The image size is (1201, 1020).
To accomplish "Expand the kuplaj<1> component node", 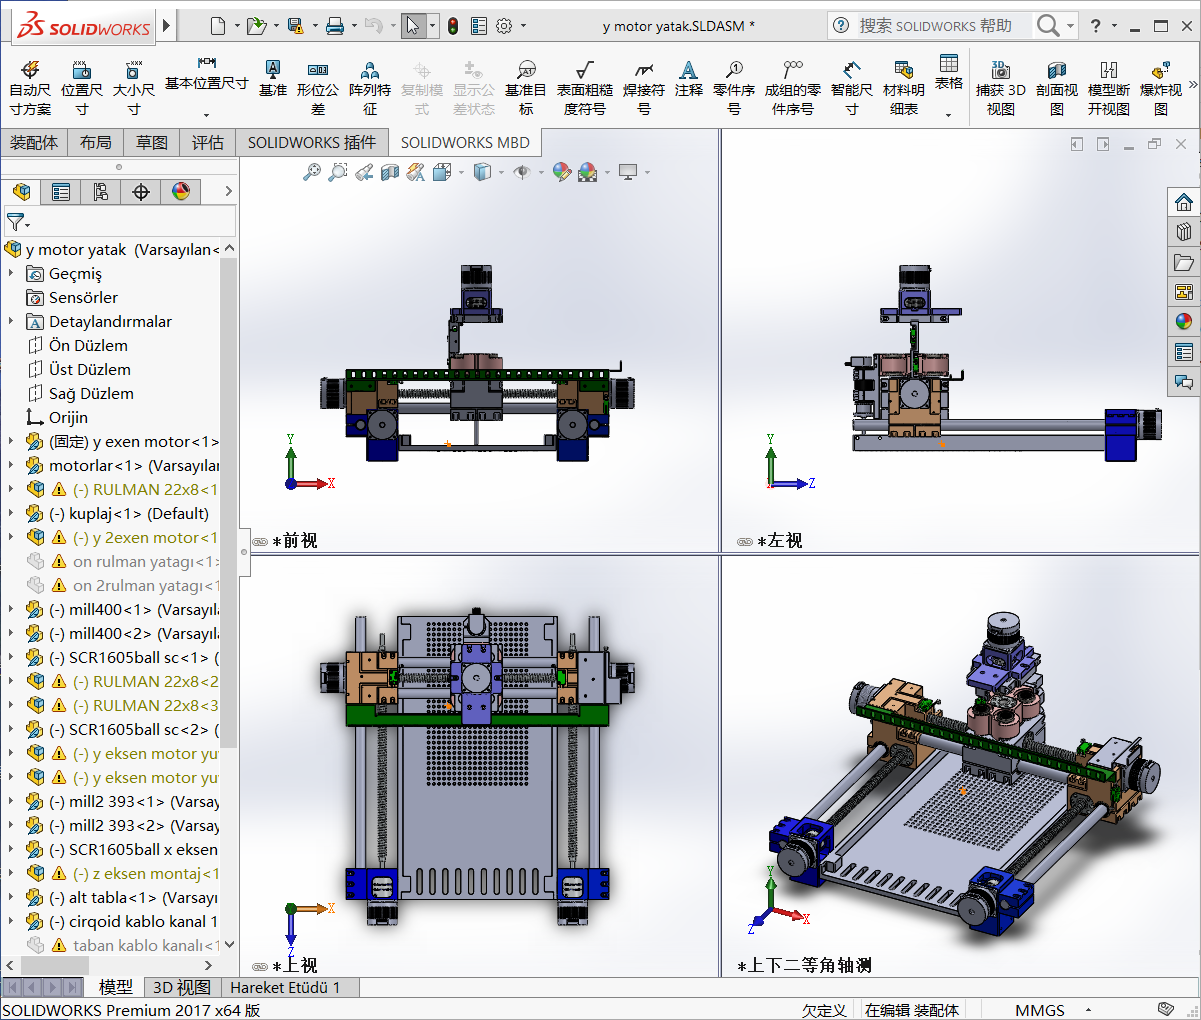I will click(x=11, y=513).
